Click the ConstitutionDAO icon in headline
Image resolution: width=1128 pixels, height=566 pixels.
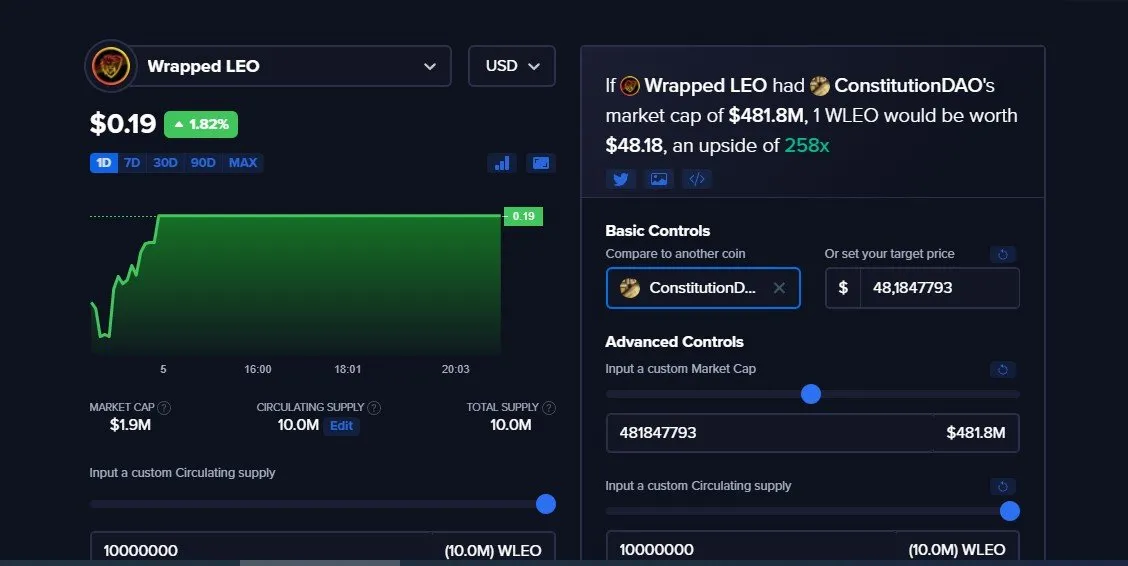point(819,86)
